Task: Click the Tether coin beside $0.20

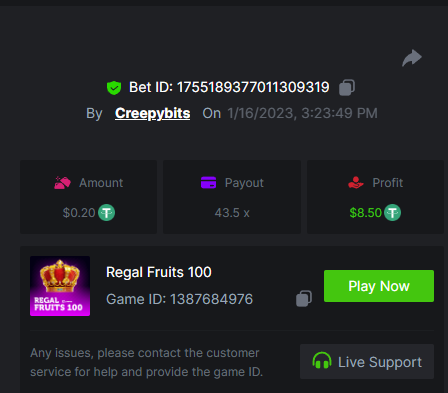Action: 106,213
